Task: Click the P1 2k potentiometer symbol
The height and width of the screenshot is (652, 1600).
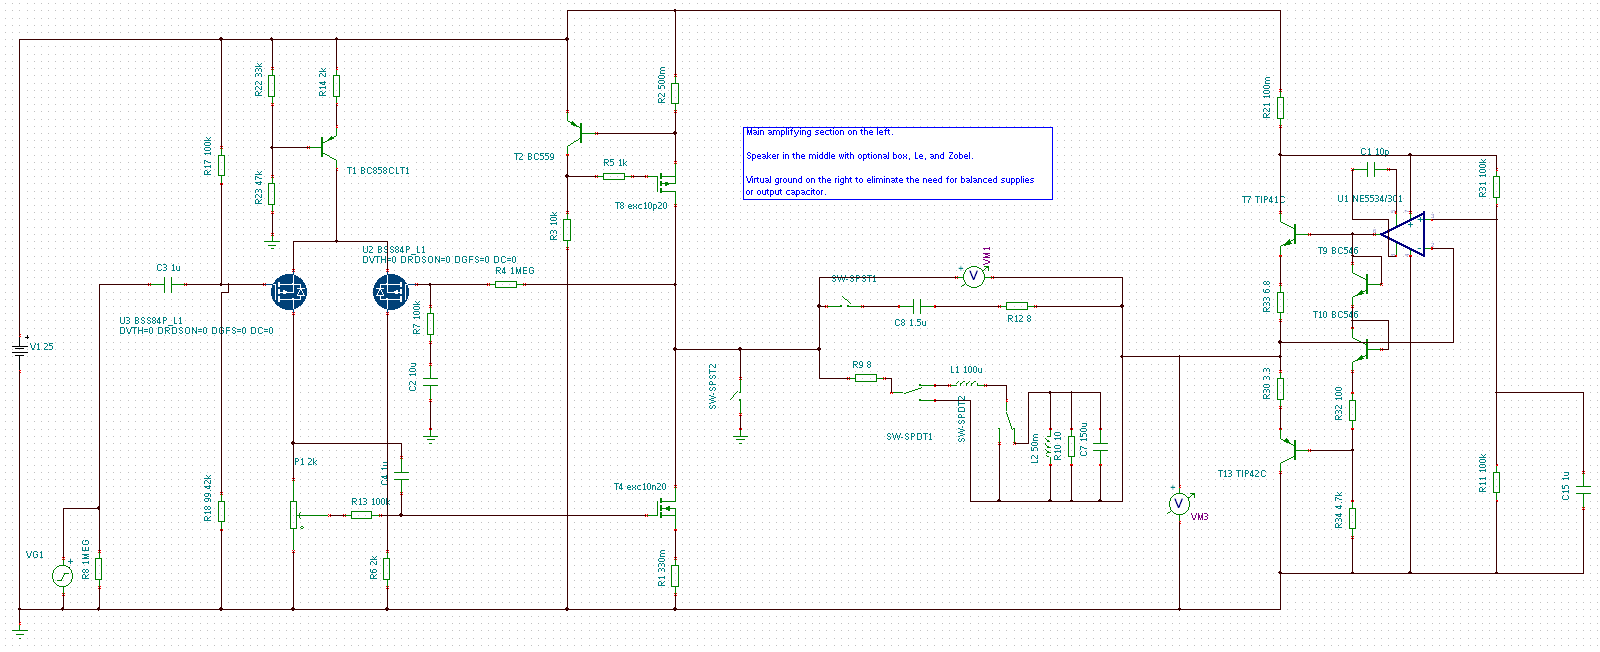Action: tap(295, 514)
